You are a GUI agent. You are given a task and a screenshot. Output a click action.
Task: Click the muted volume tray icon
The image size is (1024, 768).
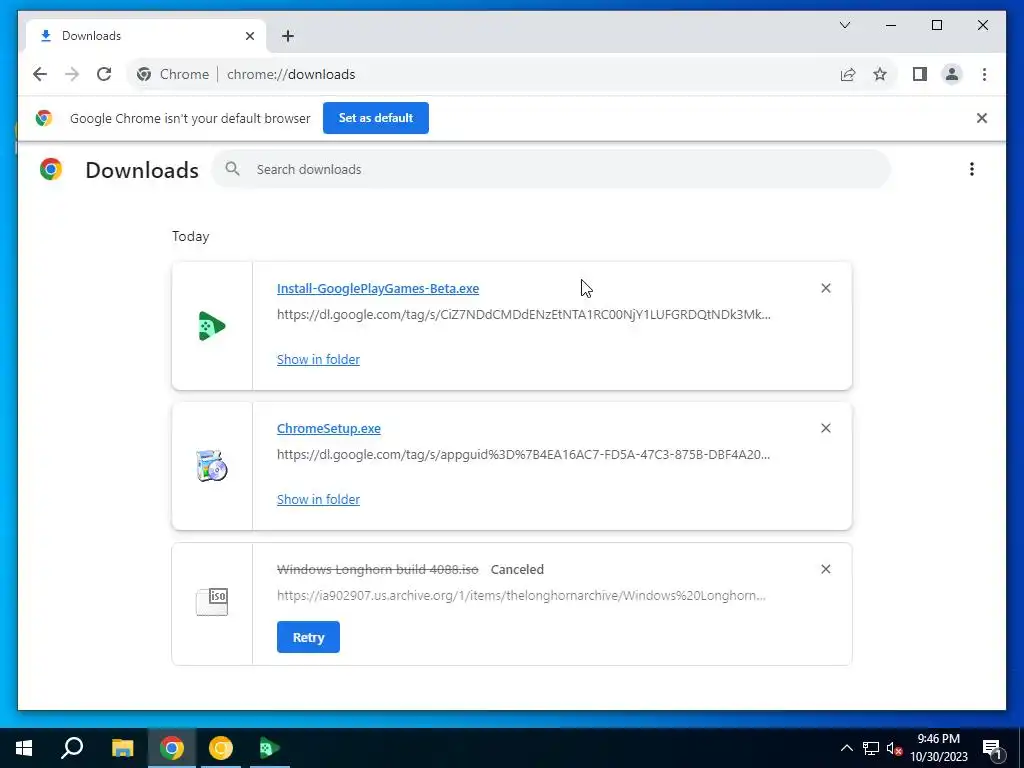pos(894,748)
